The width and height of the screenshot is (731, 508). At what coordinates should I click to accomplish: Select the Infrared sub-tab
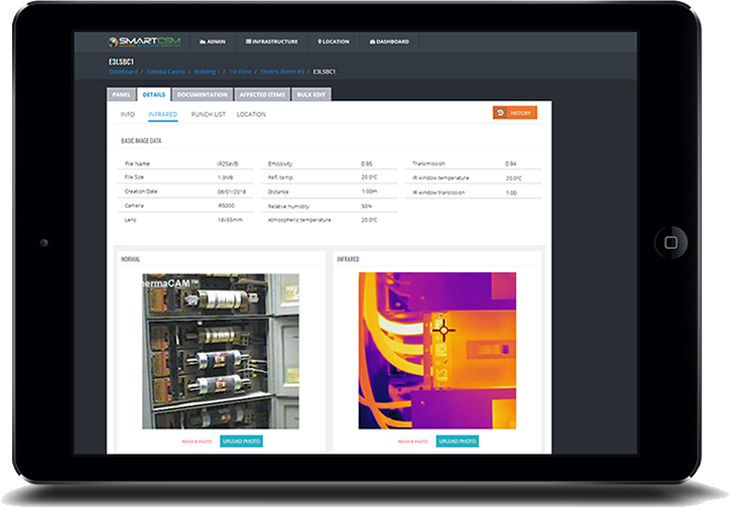[x=163, y=114]
